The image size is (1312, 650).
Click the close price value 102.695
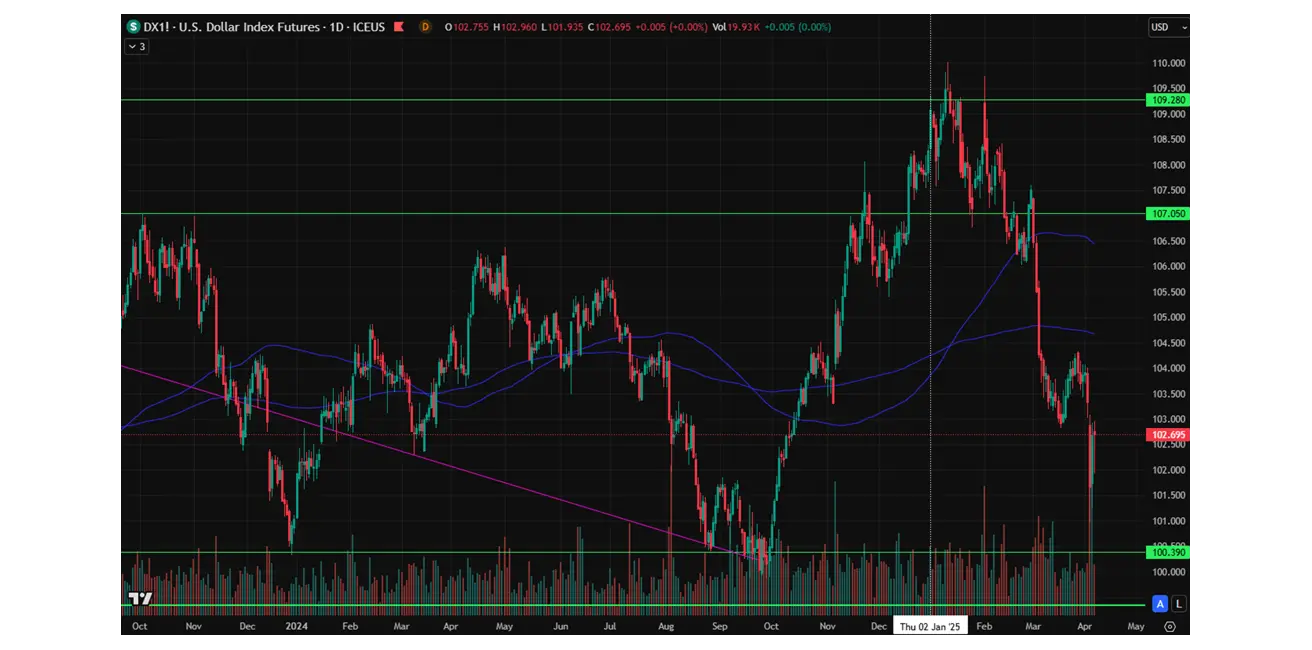click(613, 27)
